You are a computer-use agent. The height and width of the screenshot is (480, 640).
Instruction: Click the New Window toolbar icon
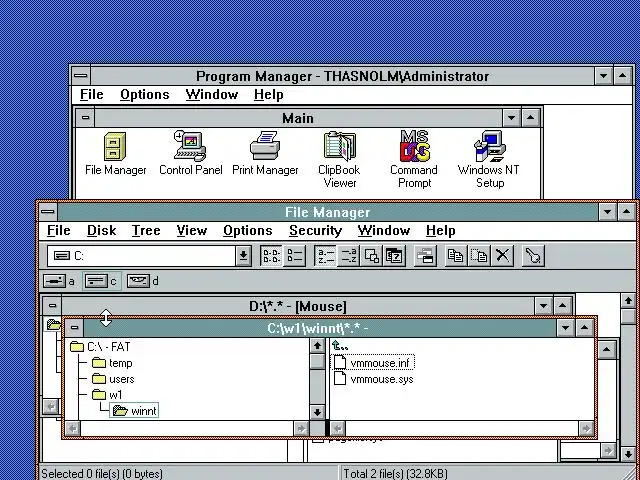425,256
